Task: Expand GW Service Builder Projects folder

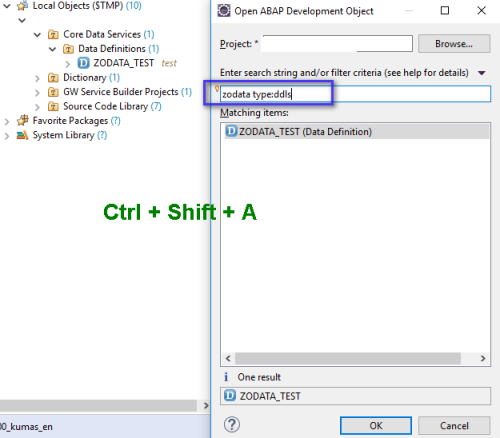Action: (x=37, y=93)
